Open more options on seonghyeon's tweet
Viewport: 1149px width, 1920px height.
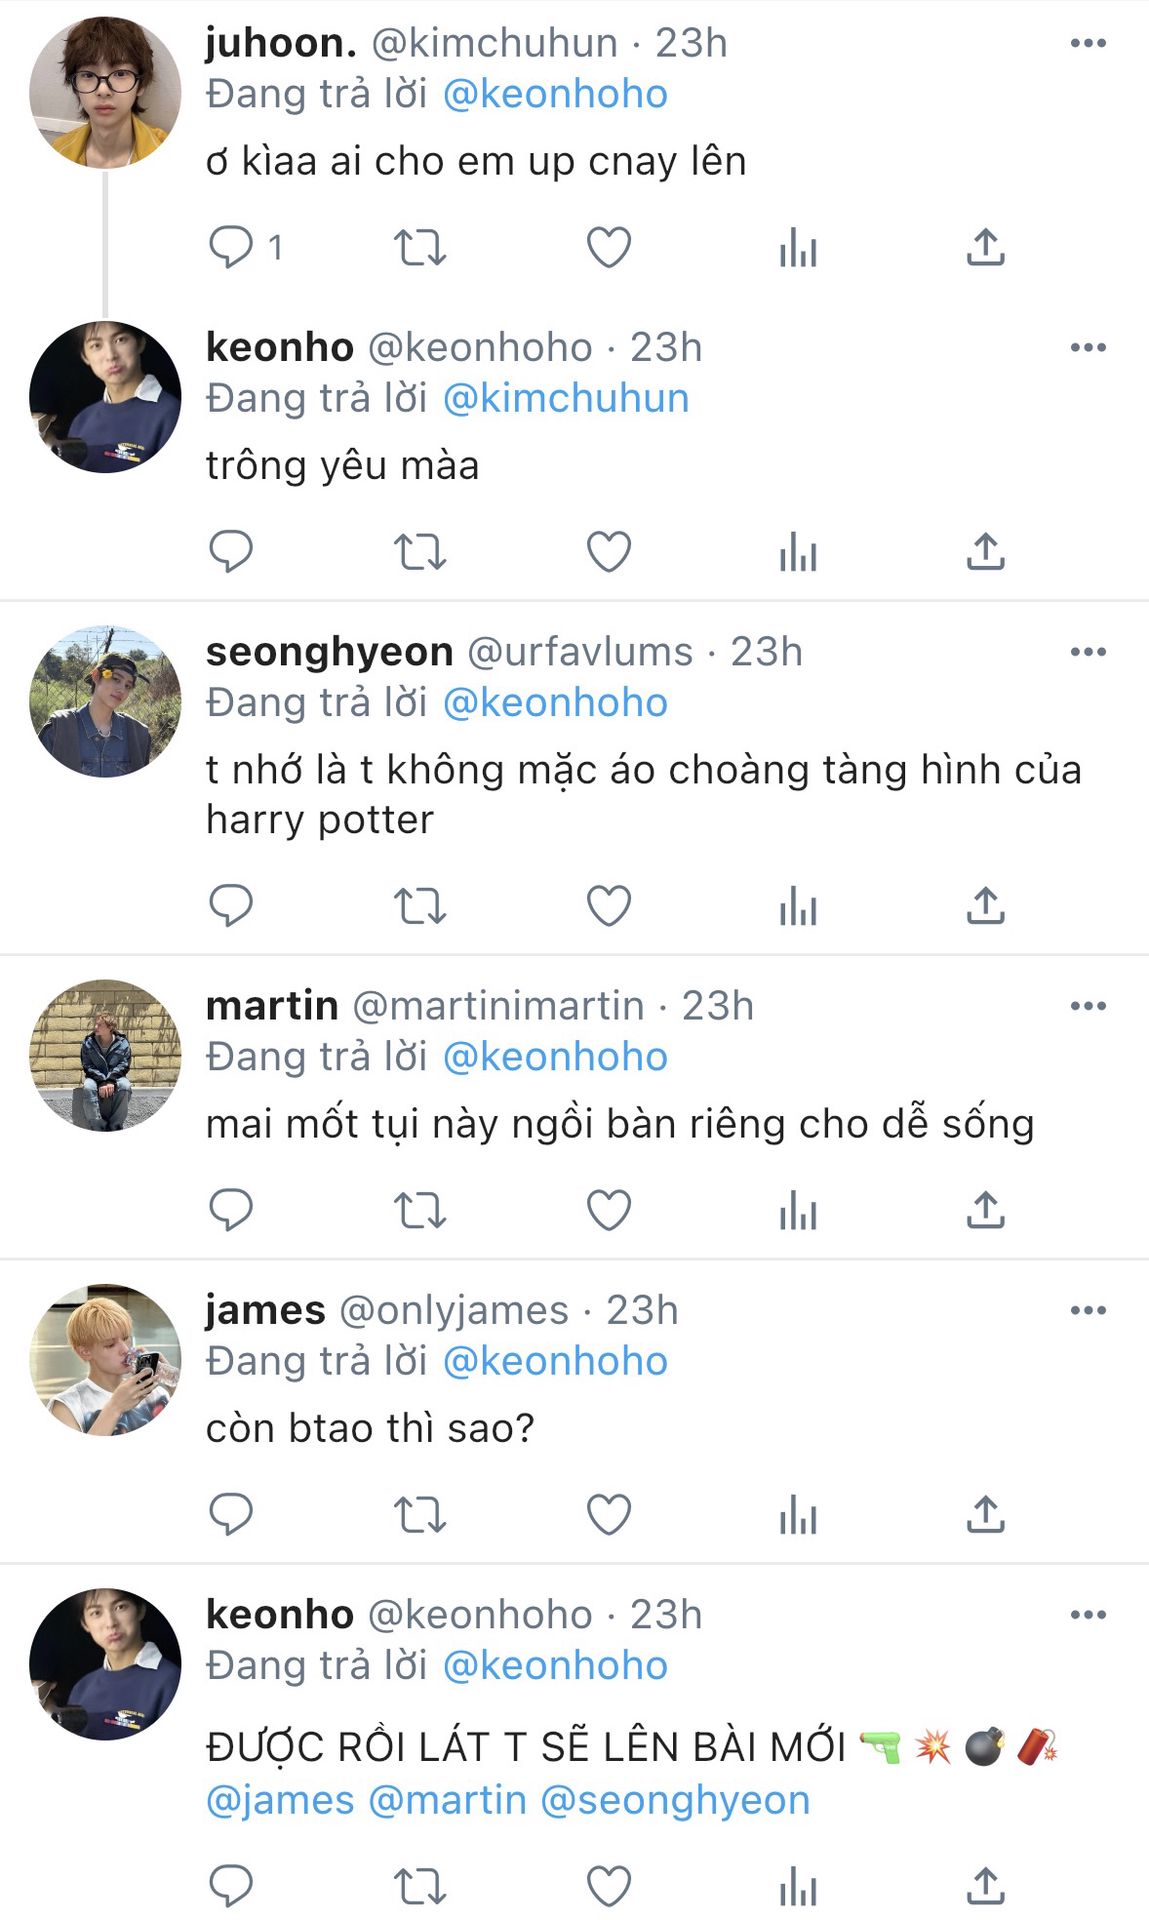(1087, 652)
